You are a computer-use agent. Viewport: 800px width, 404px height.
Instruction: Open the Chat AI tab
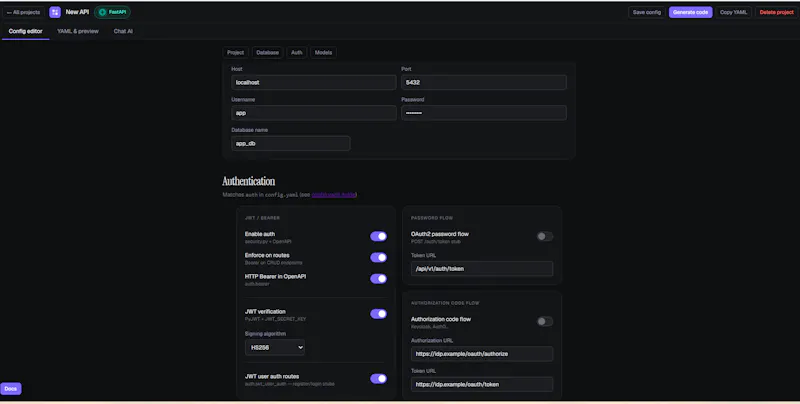coord(123,31)
